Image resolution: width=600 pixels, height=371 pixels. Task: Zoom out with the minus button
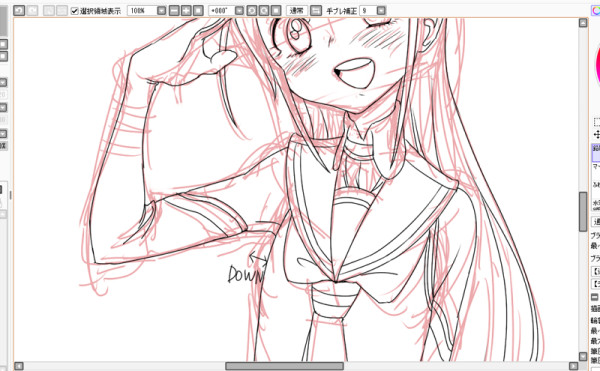(x=174, y=11)
